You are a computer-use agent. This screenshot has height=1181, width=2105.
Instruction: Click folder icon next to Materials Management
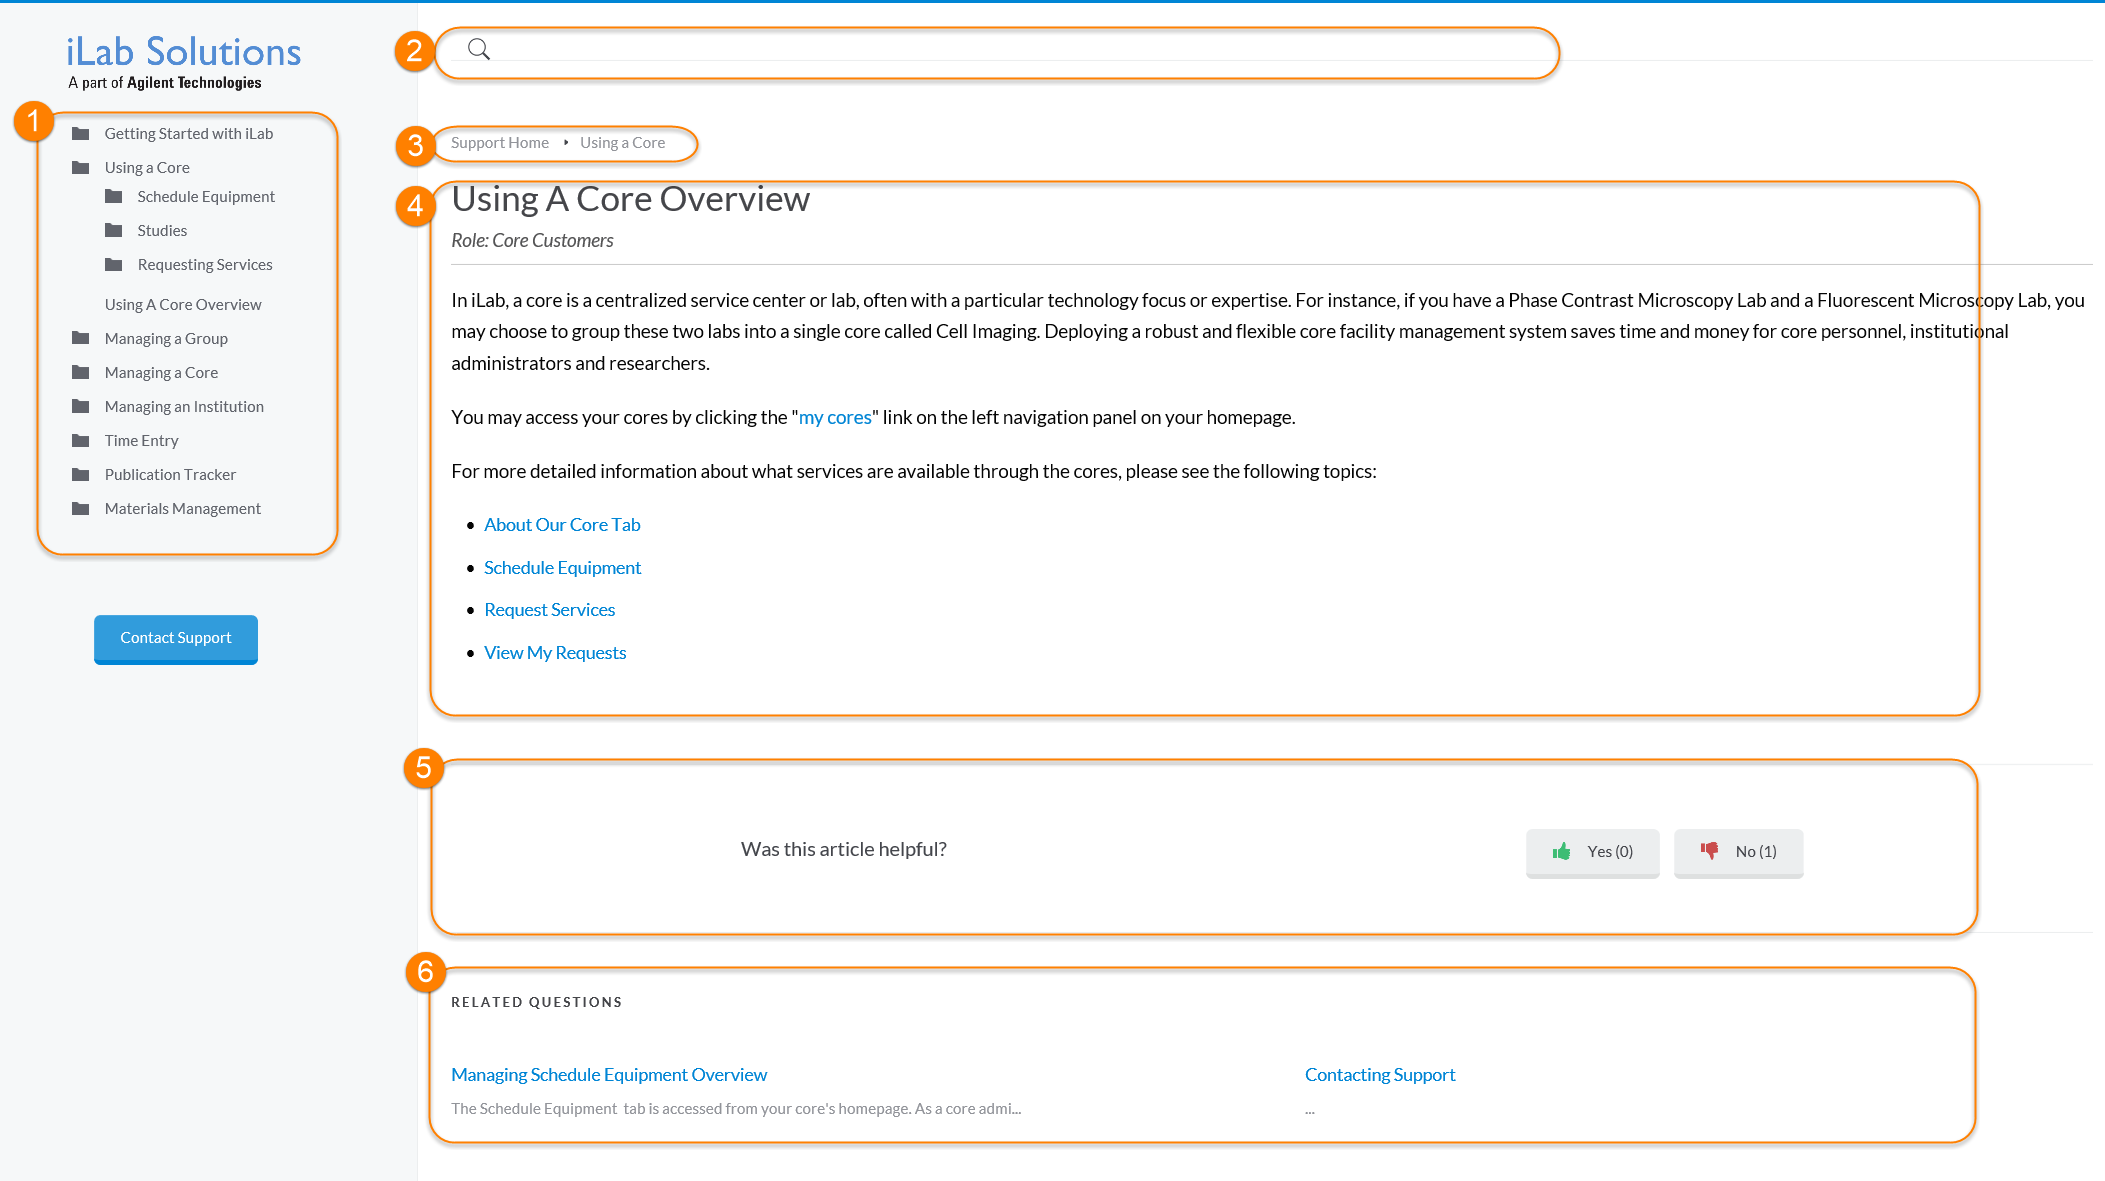81,509
